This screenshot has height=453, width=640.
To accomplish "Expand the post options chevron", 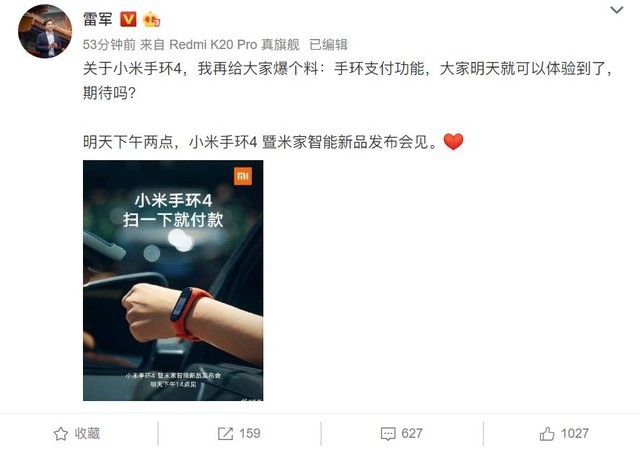I will 616,10.
